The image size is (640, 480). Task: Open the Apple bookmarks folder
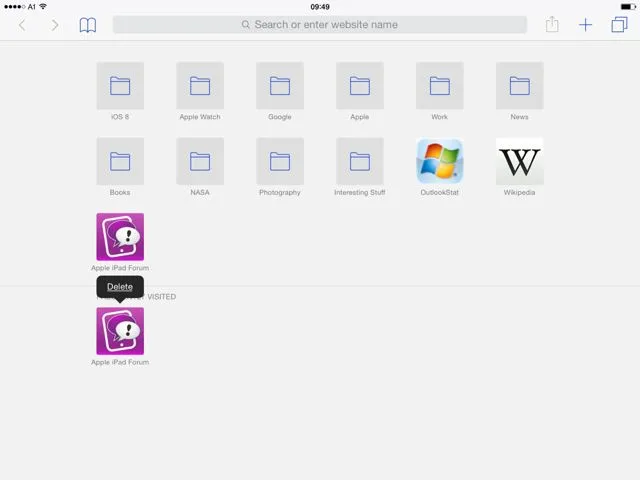[x=360, y=86]
